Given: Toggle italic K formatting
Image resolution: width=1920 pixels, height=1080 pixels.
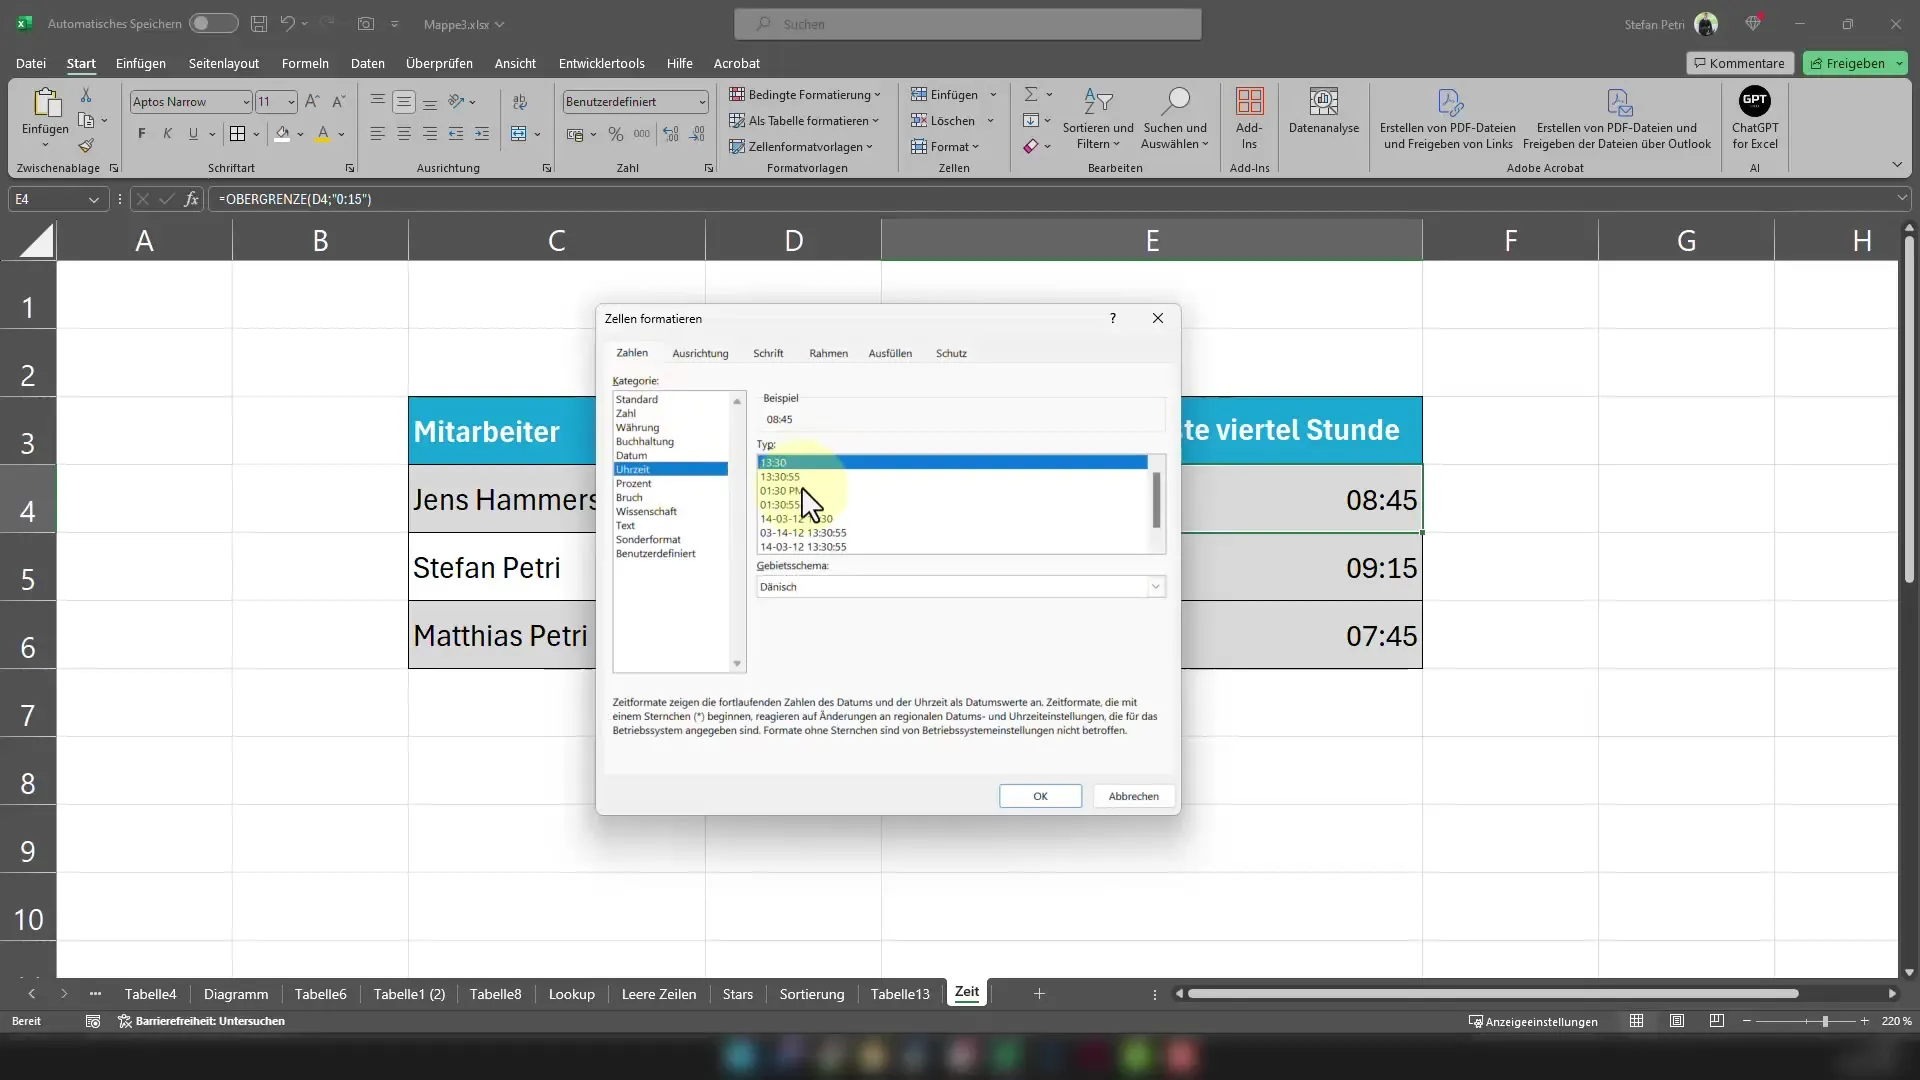Looking at the screenshot, I should tap(167, 134).
